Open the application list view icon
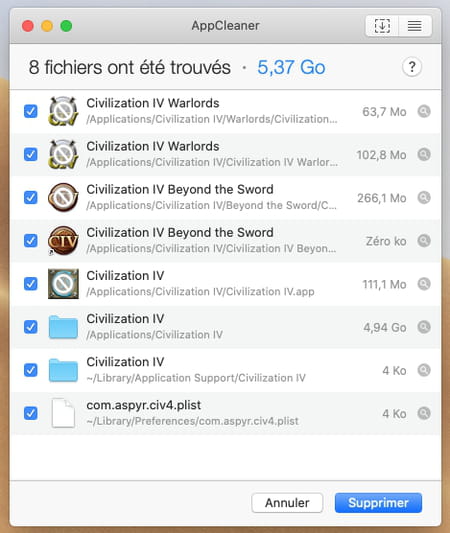 click(x=415, y=26)
